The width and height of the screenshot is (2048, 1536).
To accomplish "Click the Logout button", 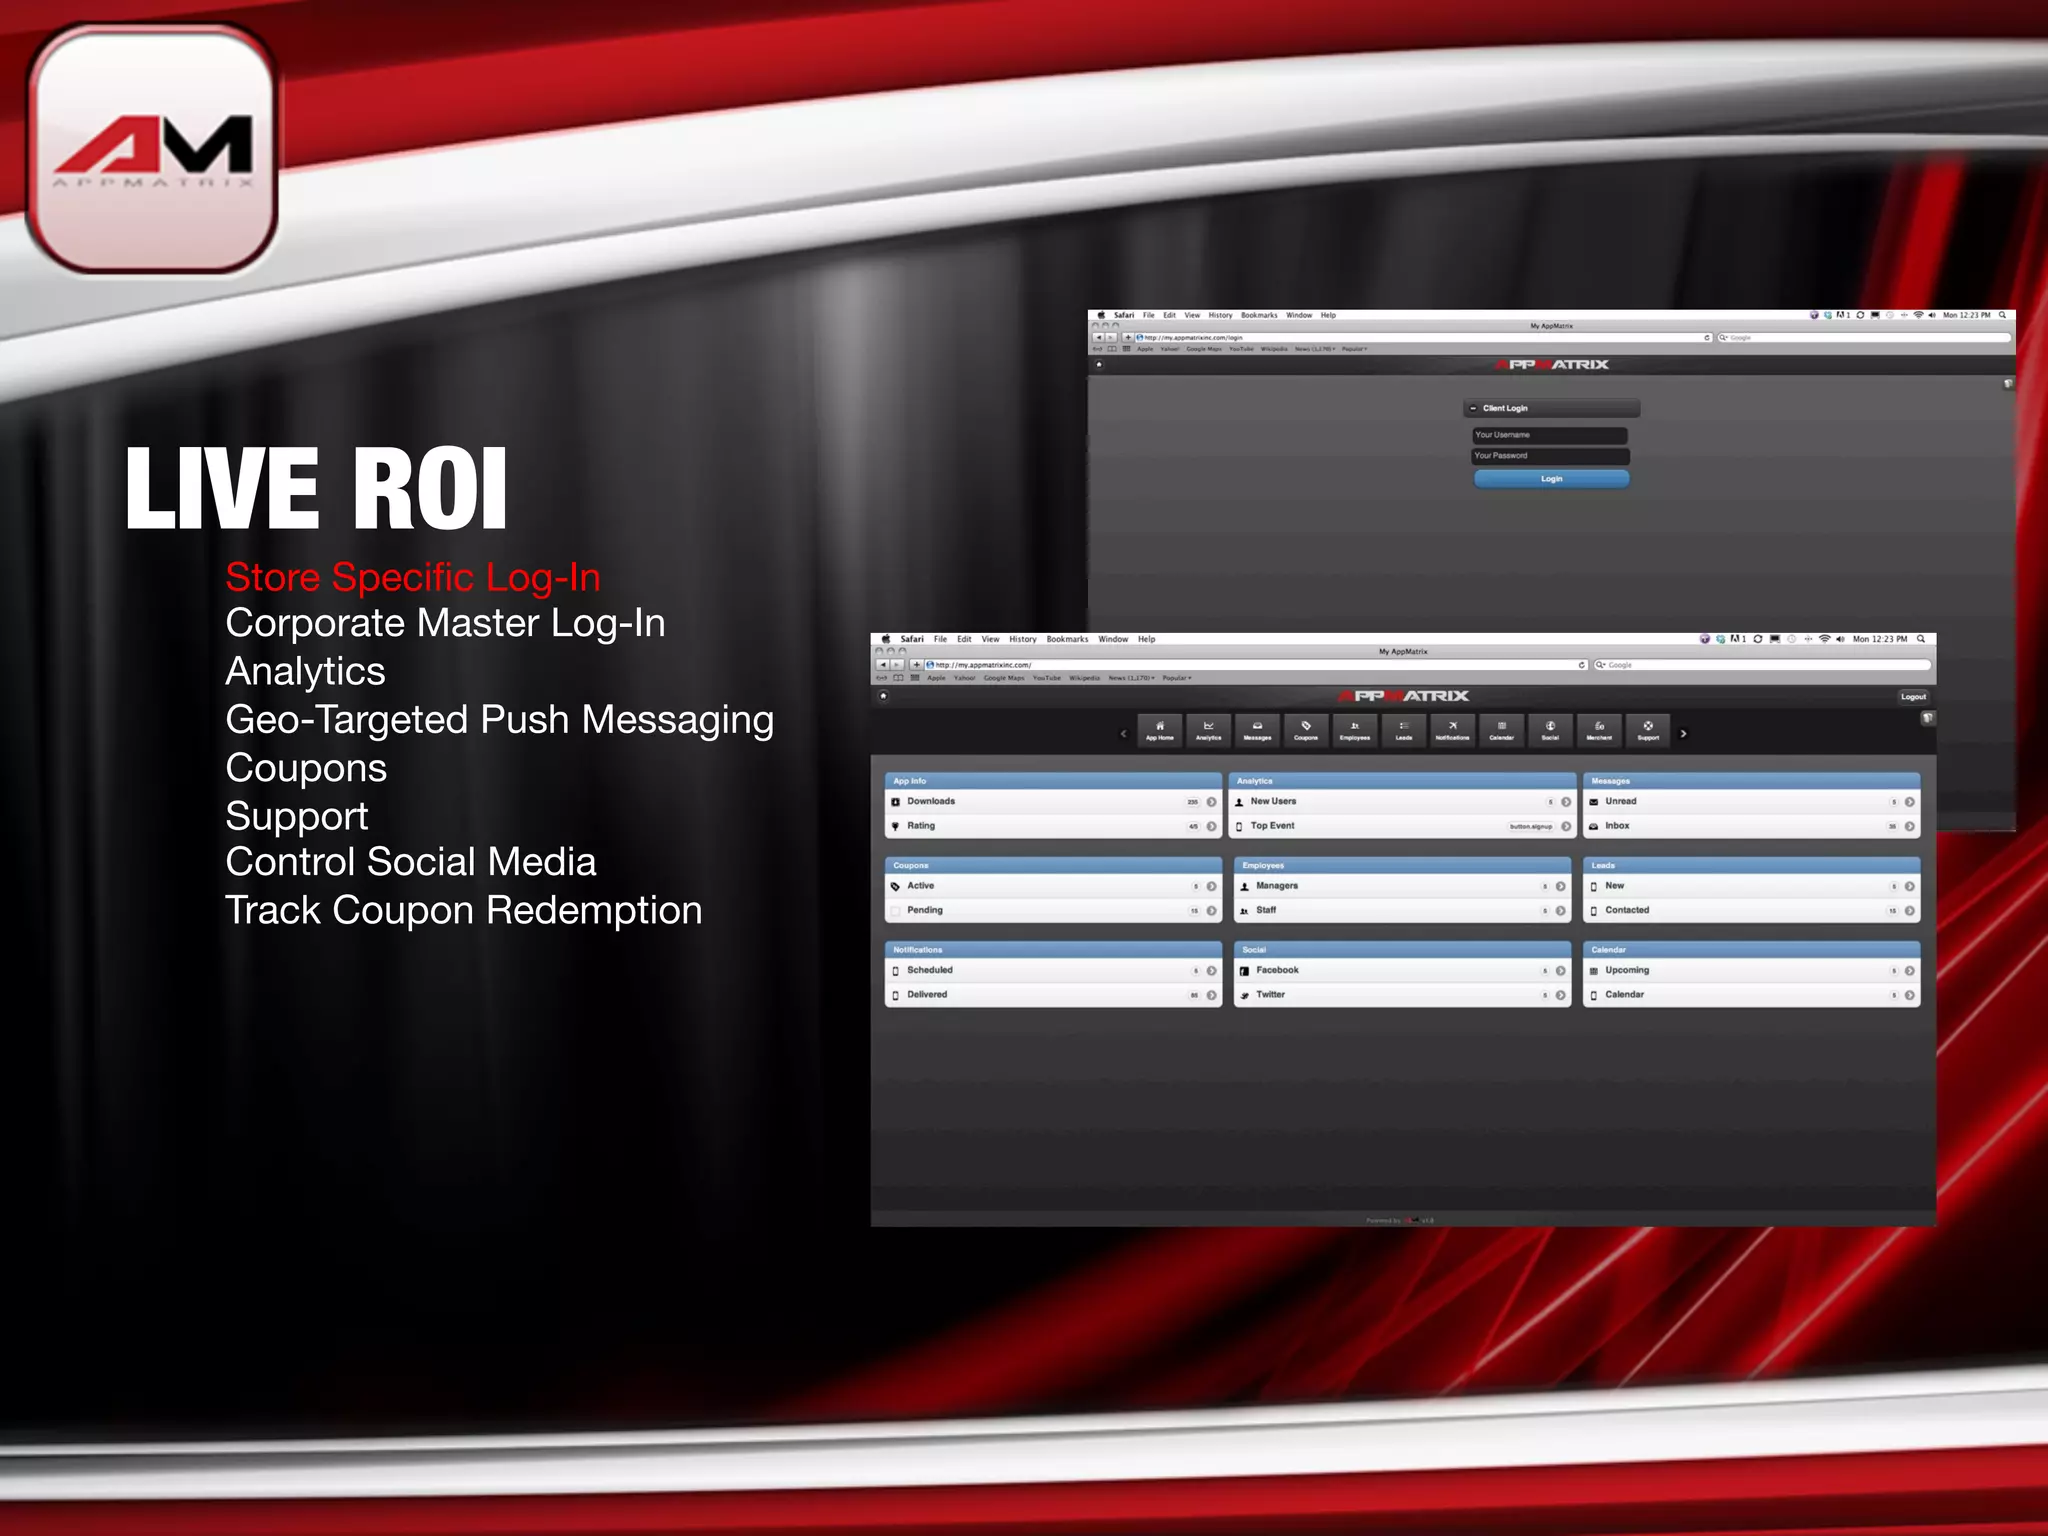I will click(1913, 697).
